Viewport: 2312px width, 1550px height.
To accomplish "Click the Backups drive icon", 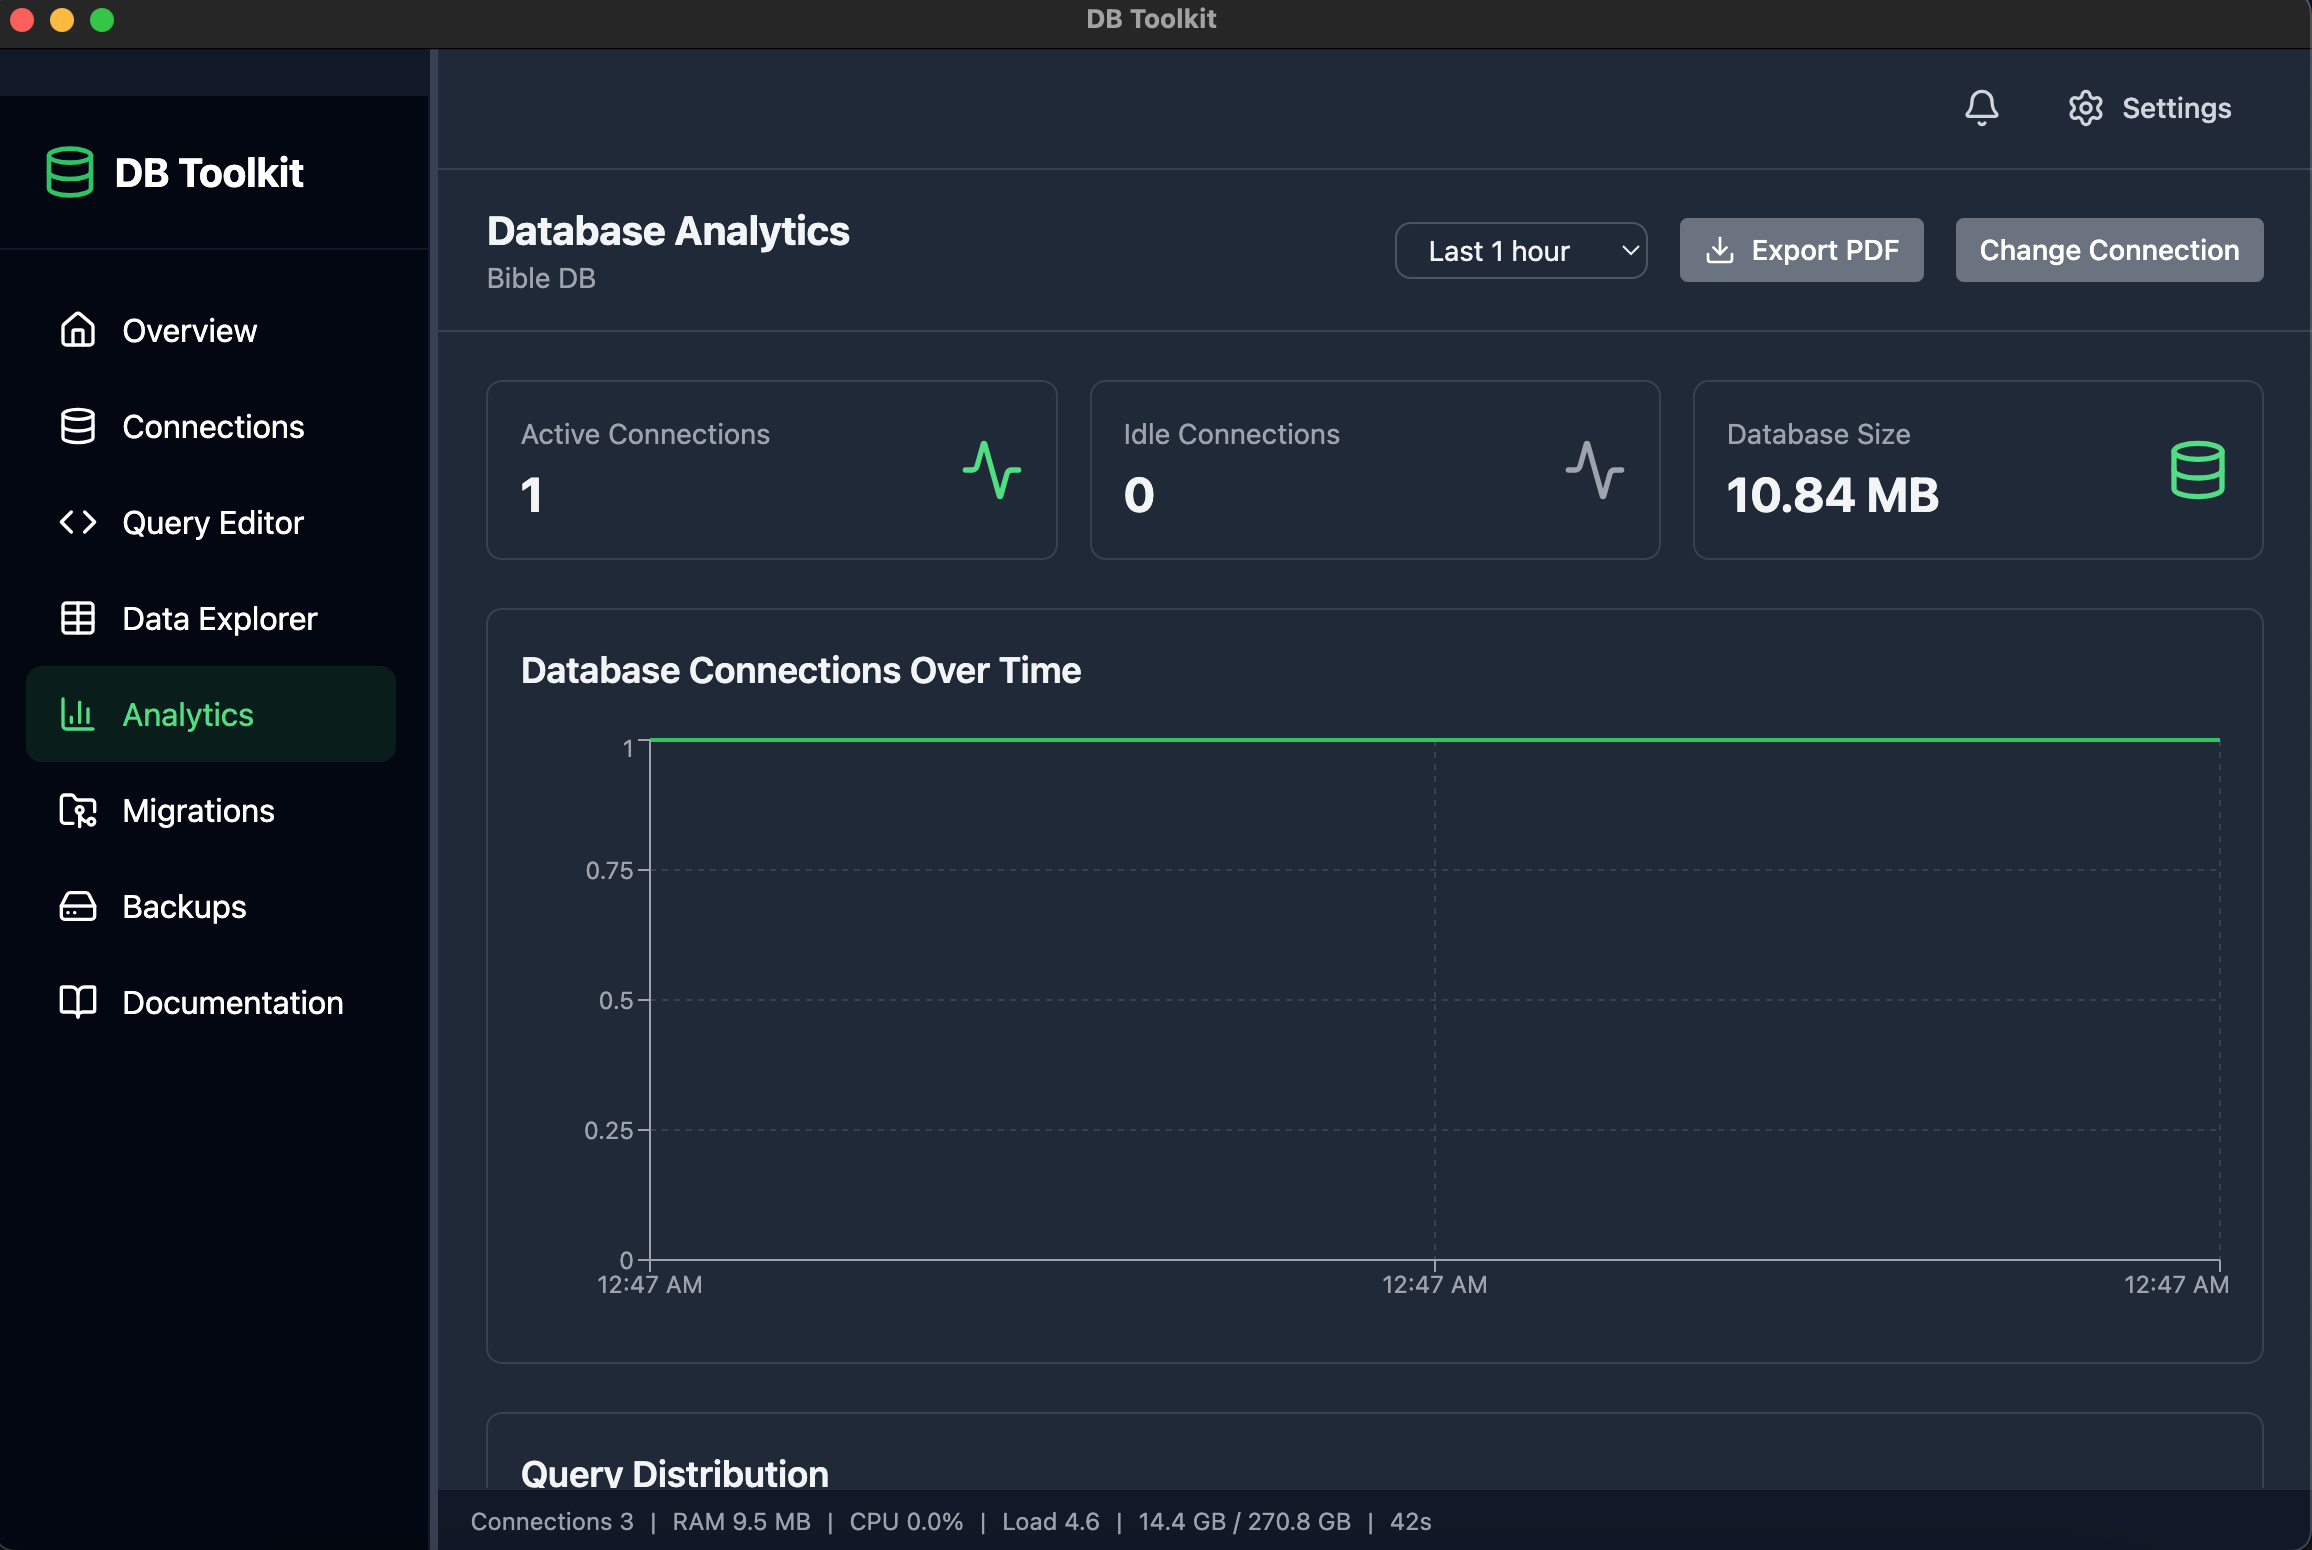I will (78, 906).
